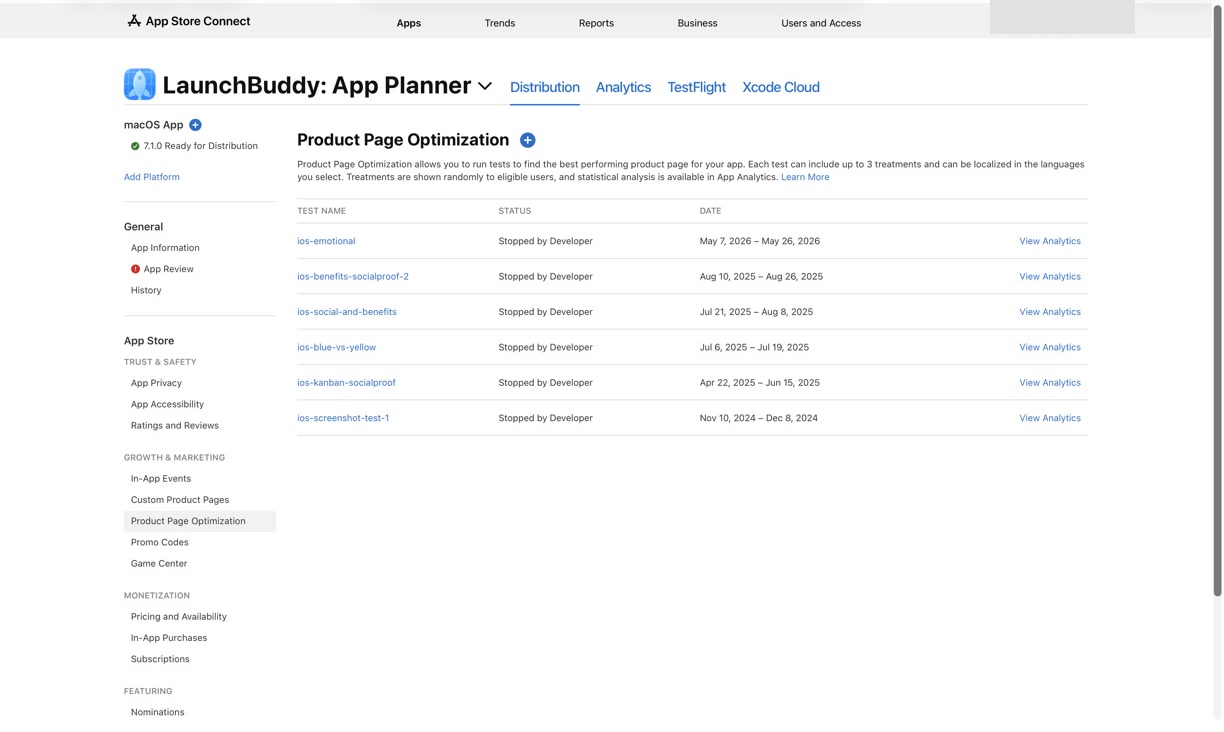Open Nominations in the sidebar

tap(158, 712)
